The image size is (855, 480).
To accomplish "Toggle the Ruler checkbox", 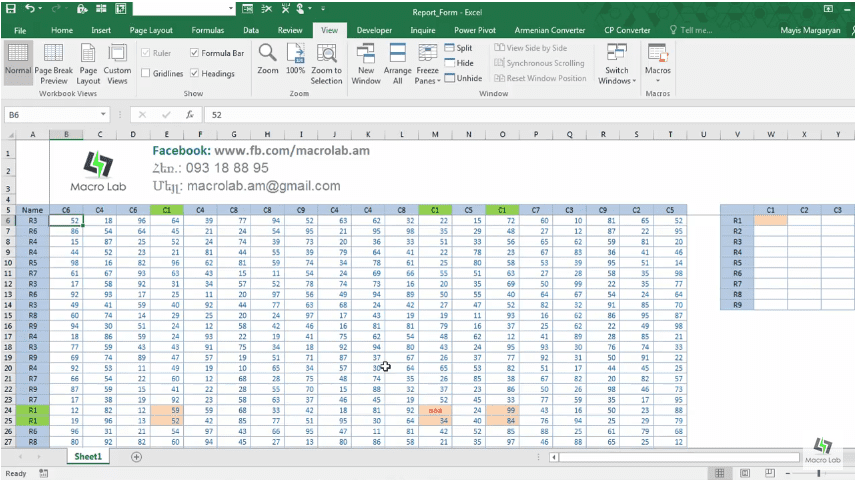I will click(146, 53).
